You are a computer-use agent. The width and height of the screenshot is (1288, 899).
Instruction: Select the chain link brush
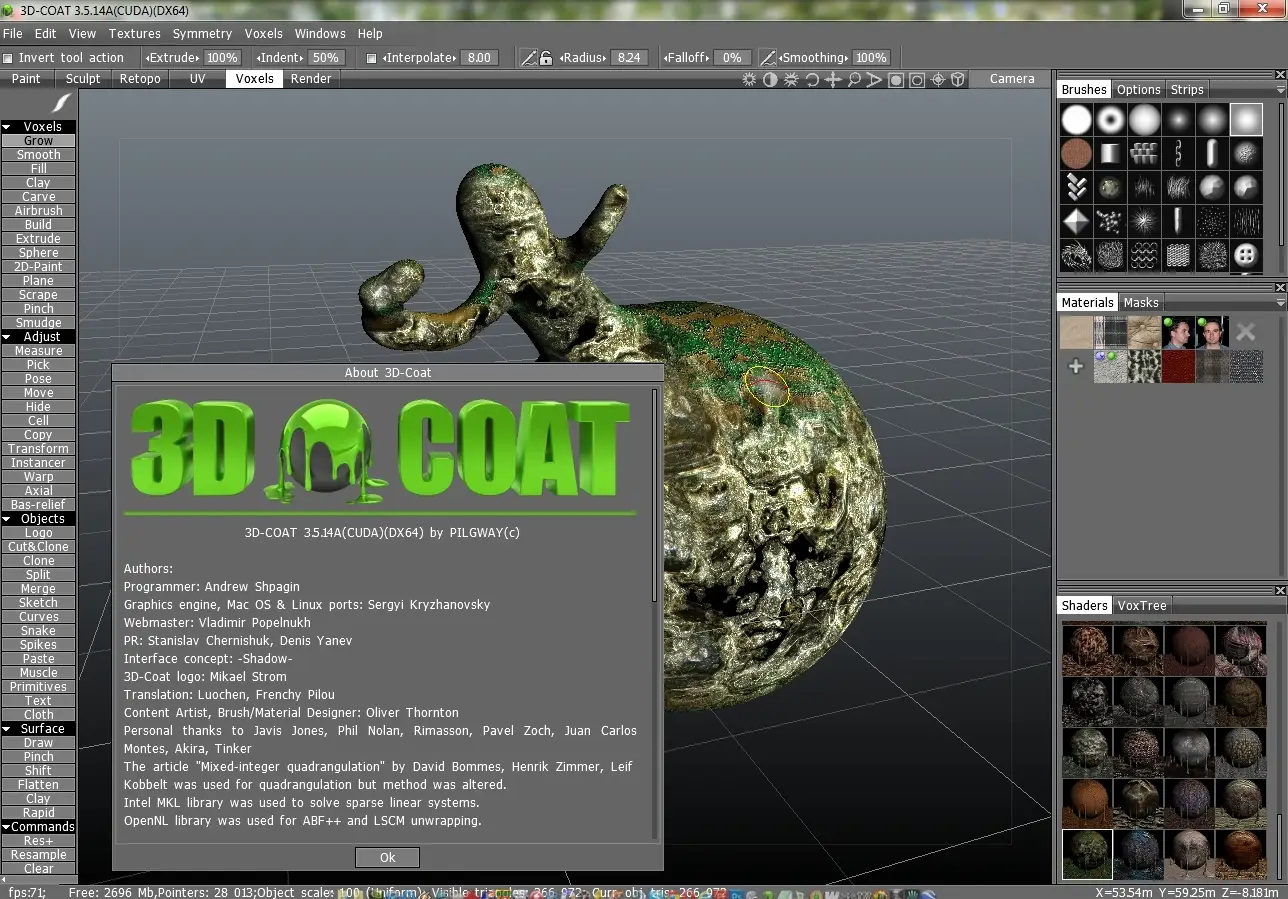coord(1178,153)
